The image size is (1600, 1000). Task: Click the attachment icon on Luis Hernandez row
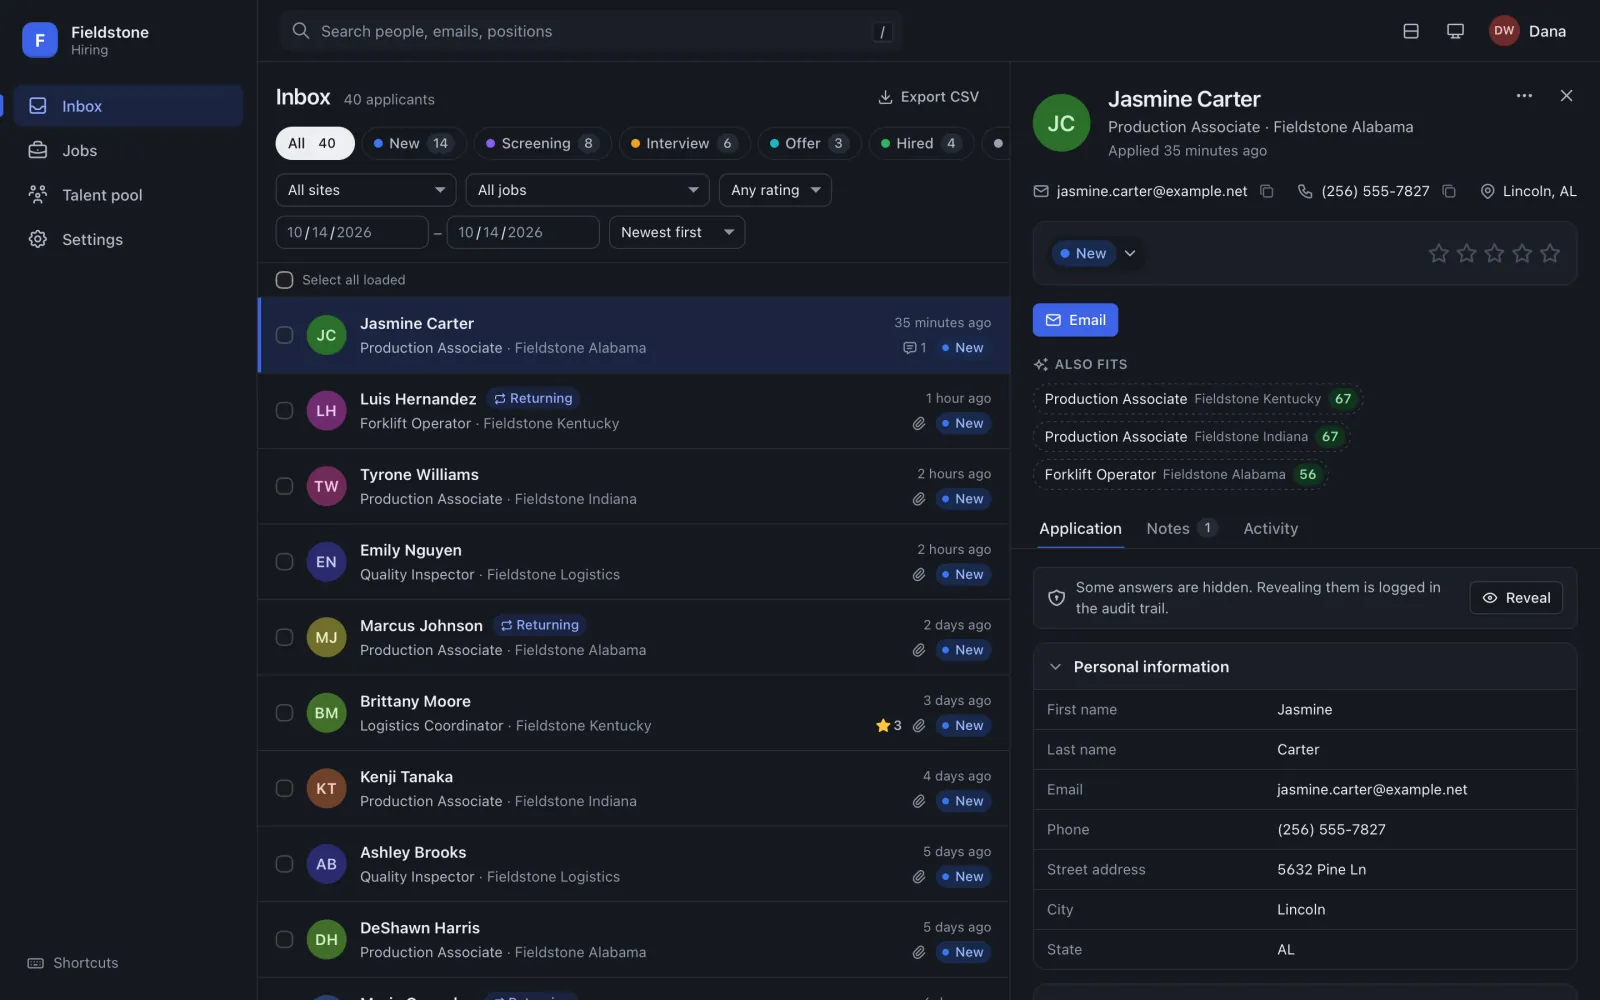pyautogui.click(x=918, y=424)
